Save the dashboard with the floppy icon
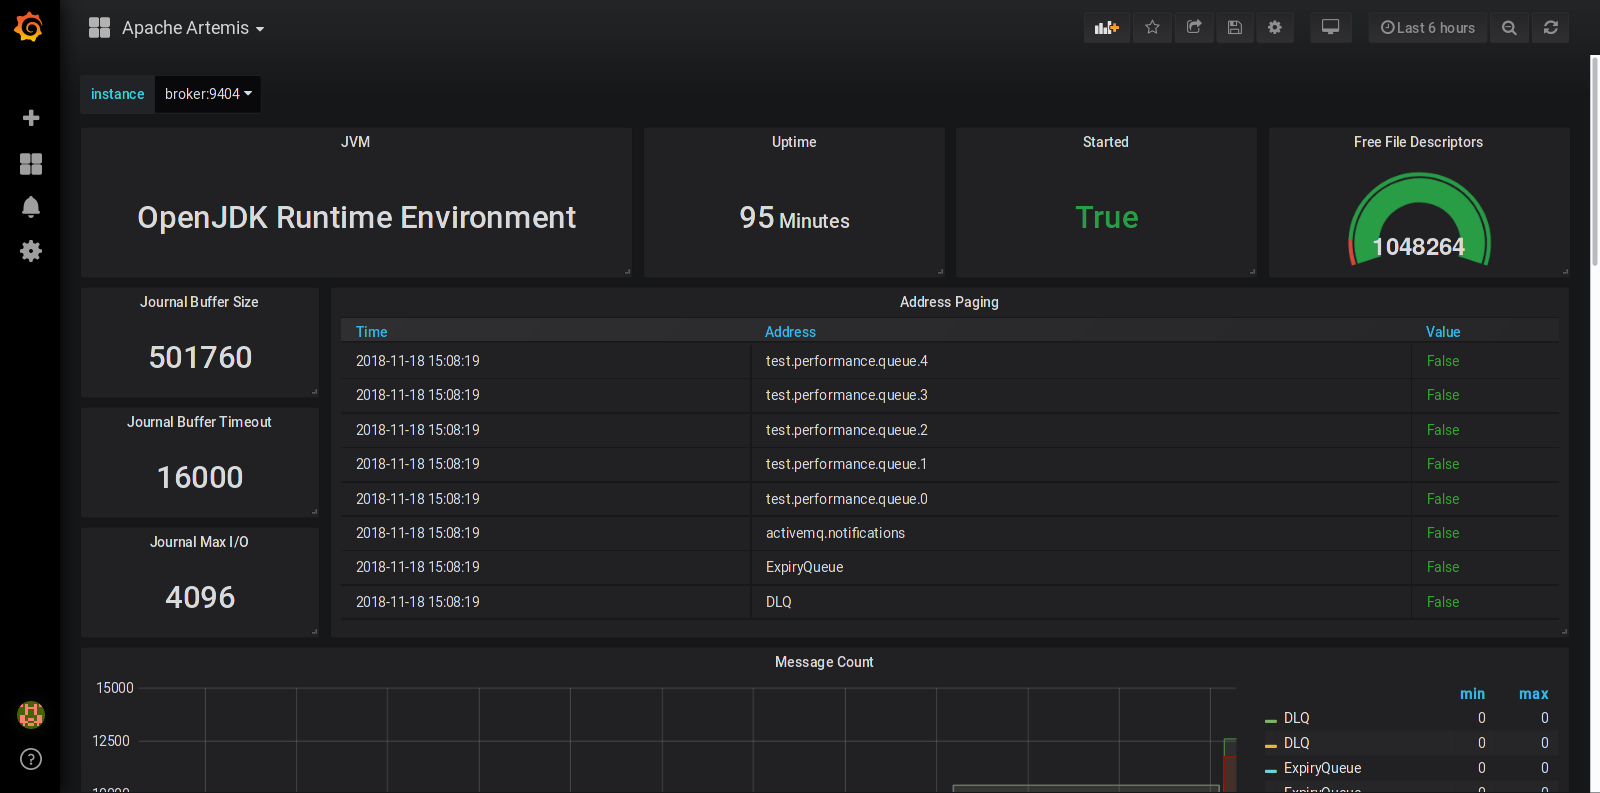The image size is (1600, 793). click(x=1235, y=28)
